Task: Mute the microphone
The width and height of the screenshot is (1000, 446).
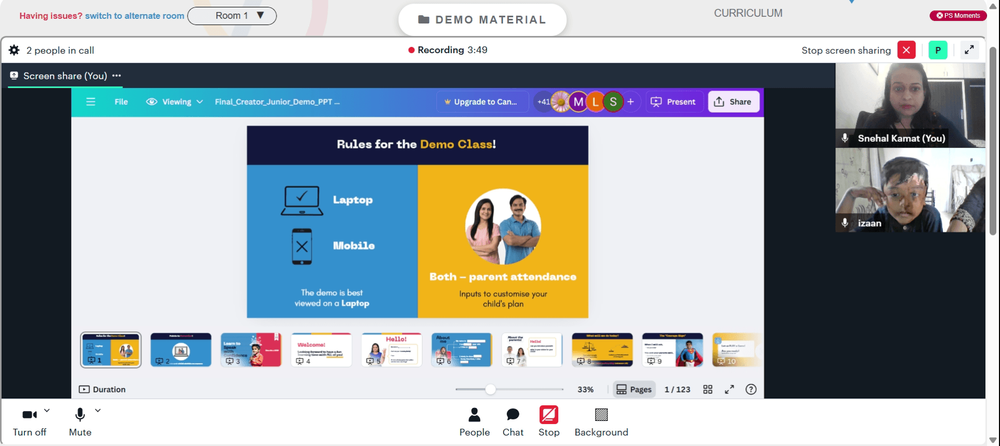Action: [x=80, y=422]
